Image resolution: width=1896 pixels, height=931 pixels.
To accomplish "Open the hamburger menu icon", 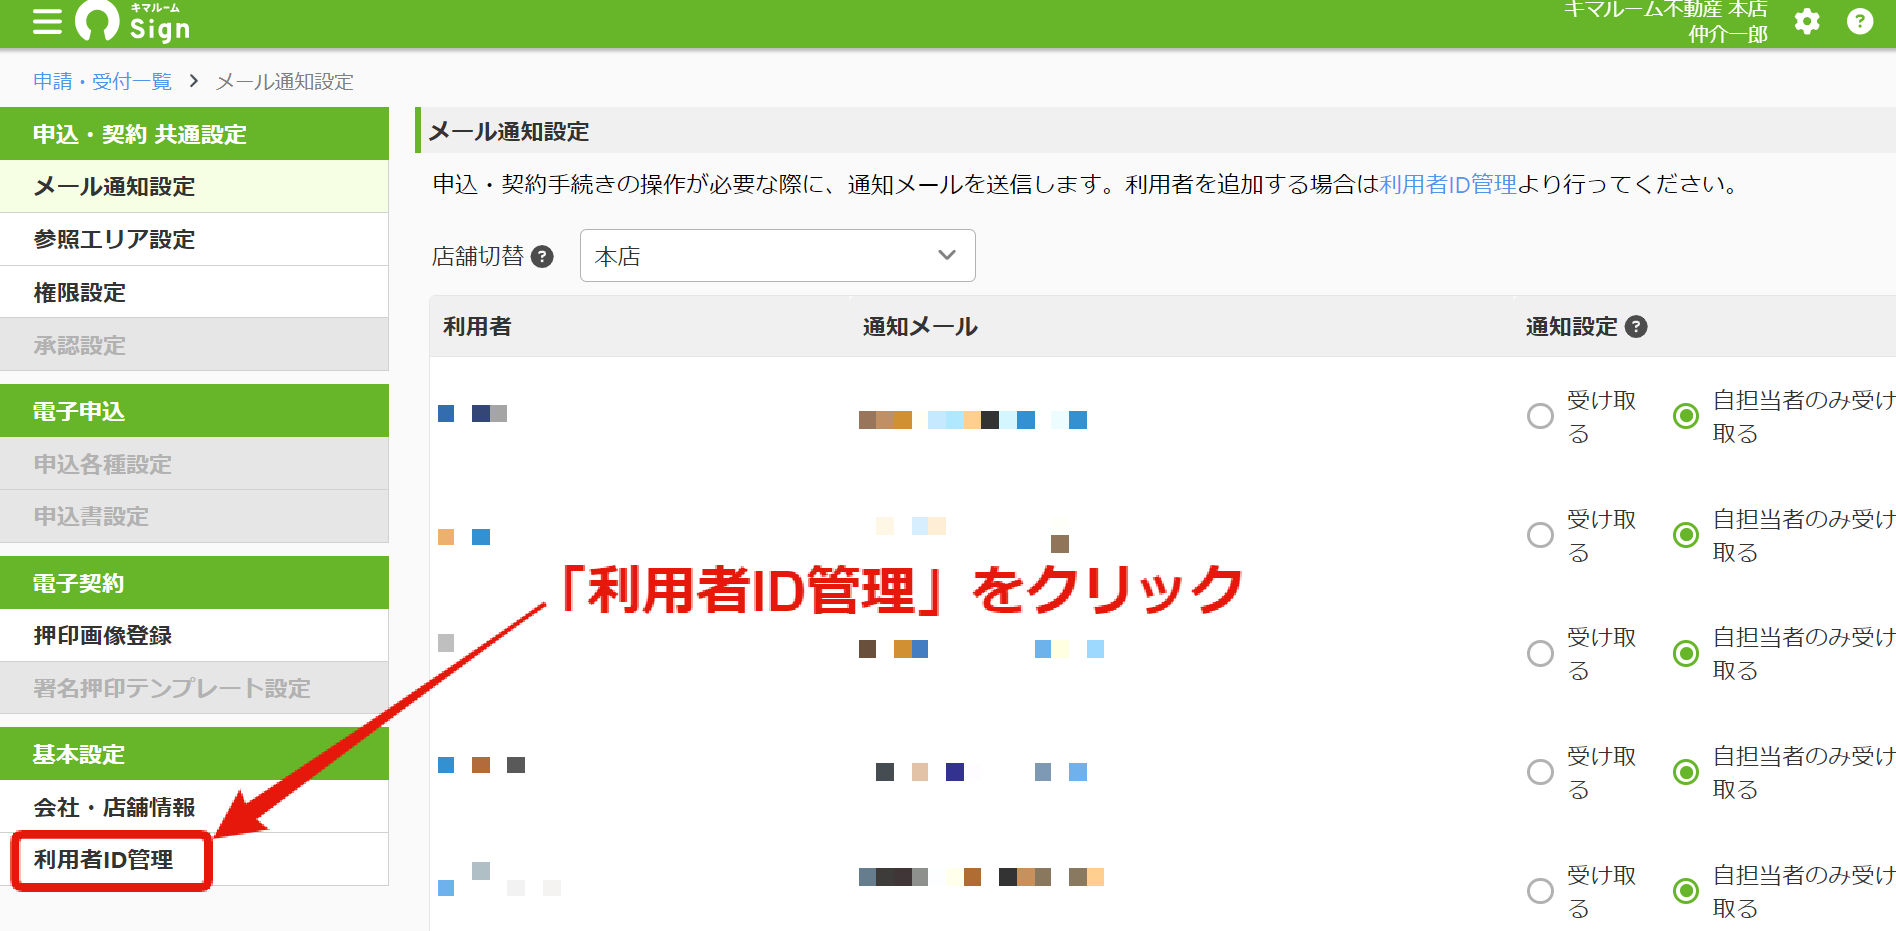I will click(47, 22).
